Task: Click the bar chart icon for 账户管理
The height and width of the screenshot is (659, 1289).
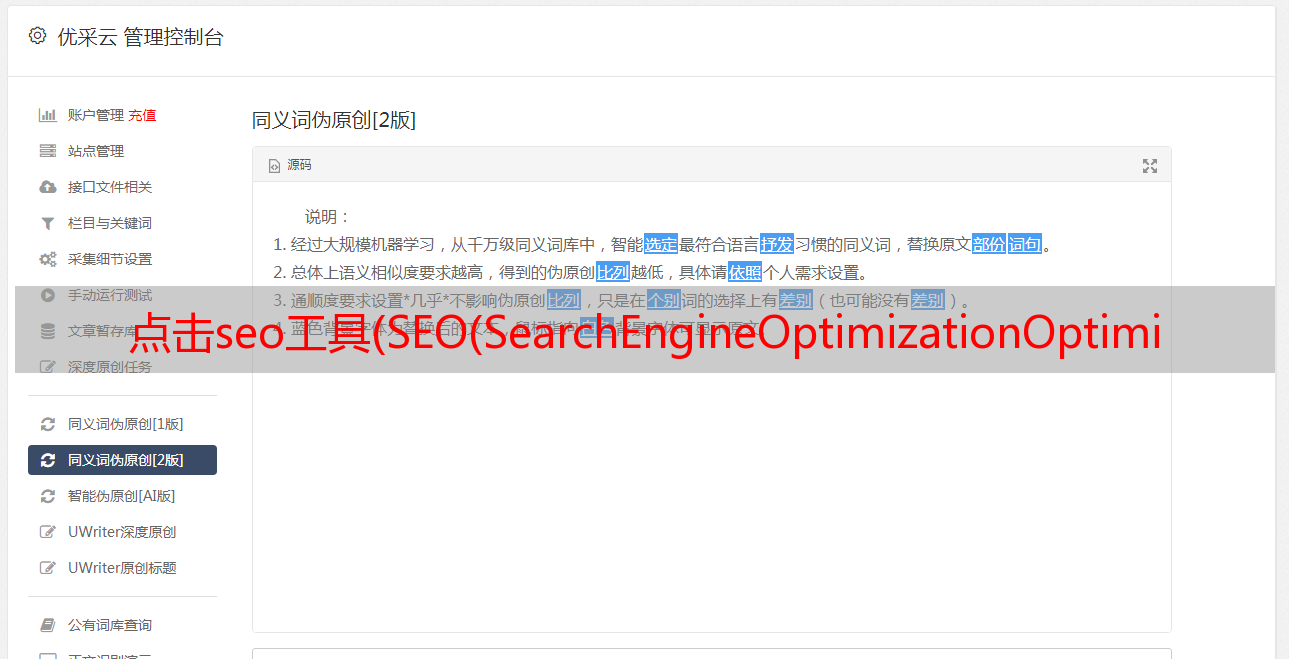Action: (x=47, y=115)
